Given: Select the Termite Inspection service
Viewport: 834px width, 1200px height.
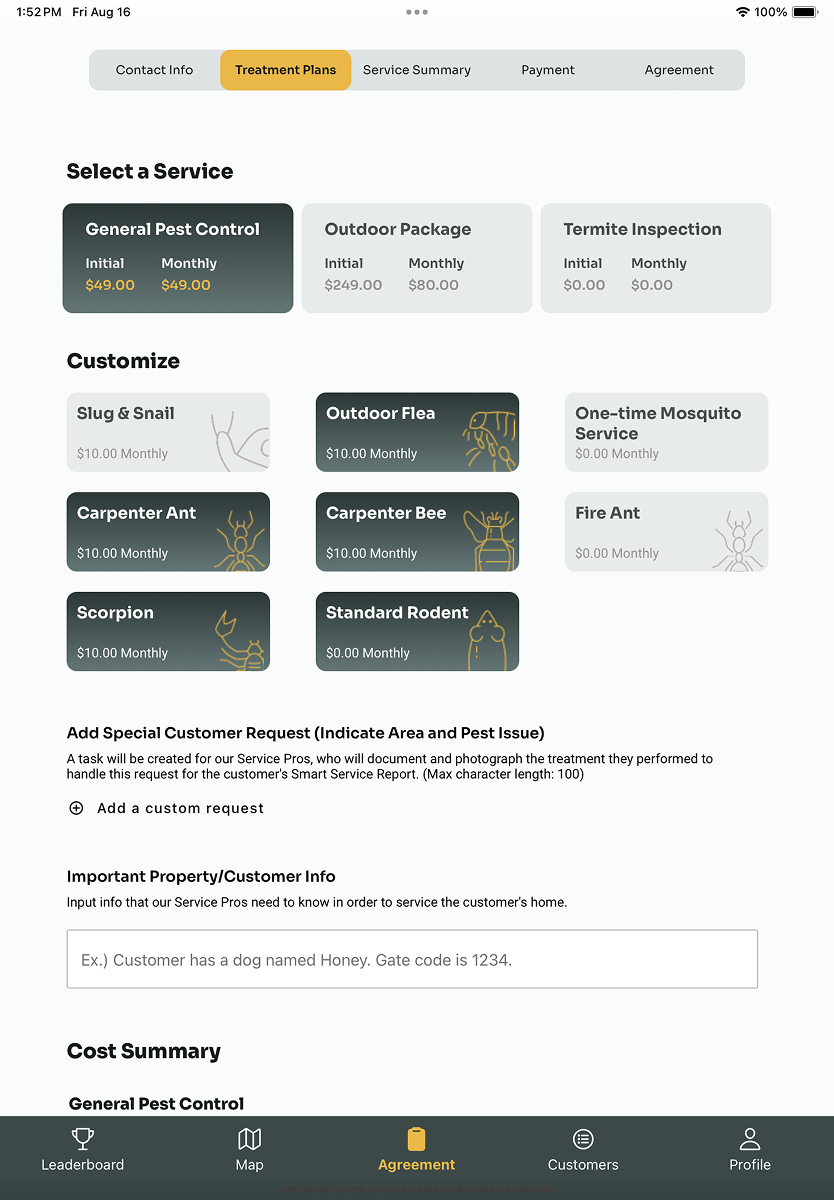Looking at the screenshot, I should pos(655,258).
